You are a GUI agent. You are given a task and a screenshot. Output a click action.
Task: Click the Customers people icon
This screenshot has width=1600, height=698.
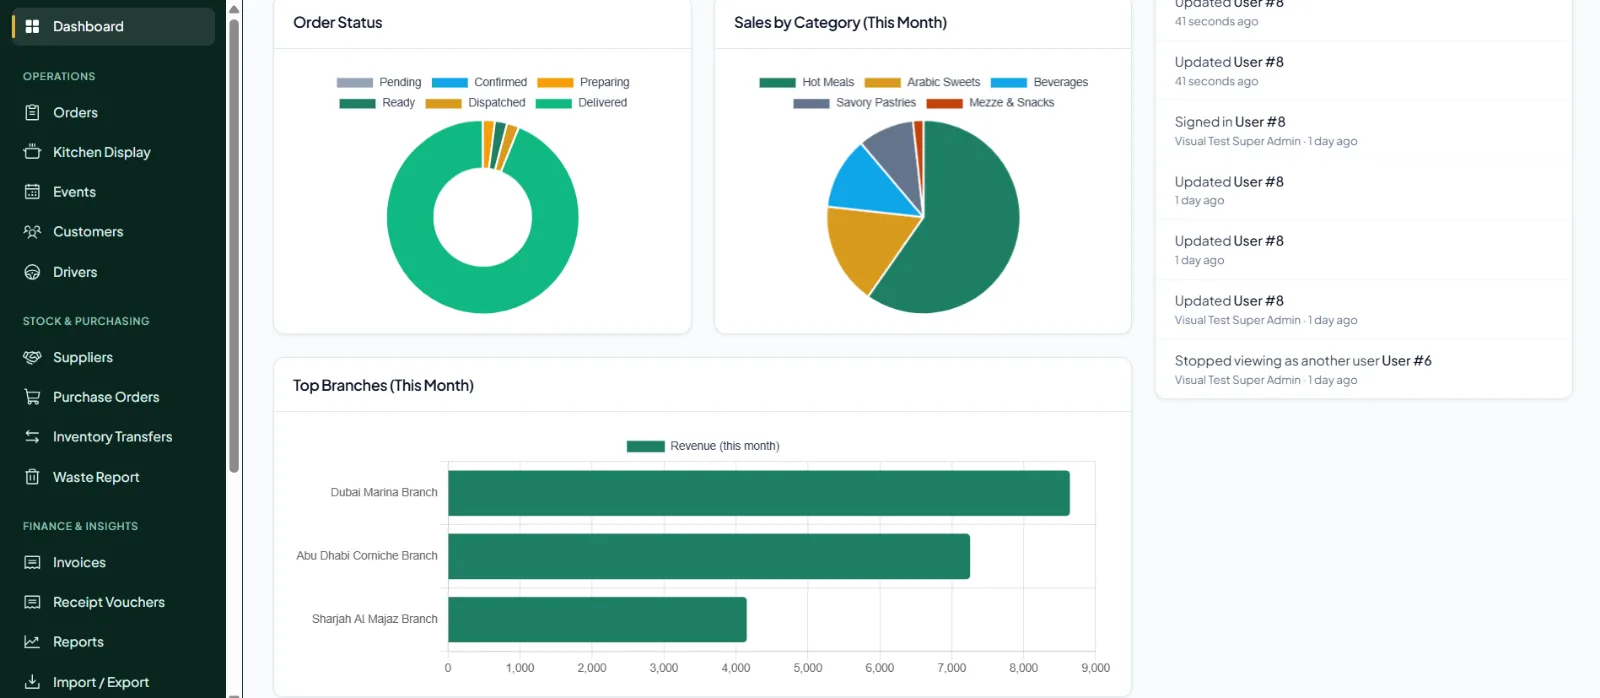pos(32,232)
